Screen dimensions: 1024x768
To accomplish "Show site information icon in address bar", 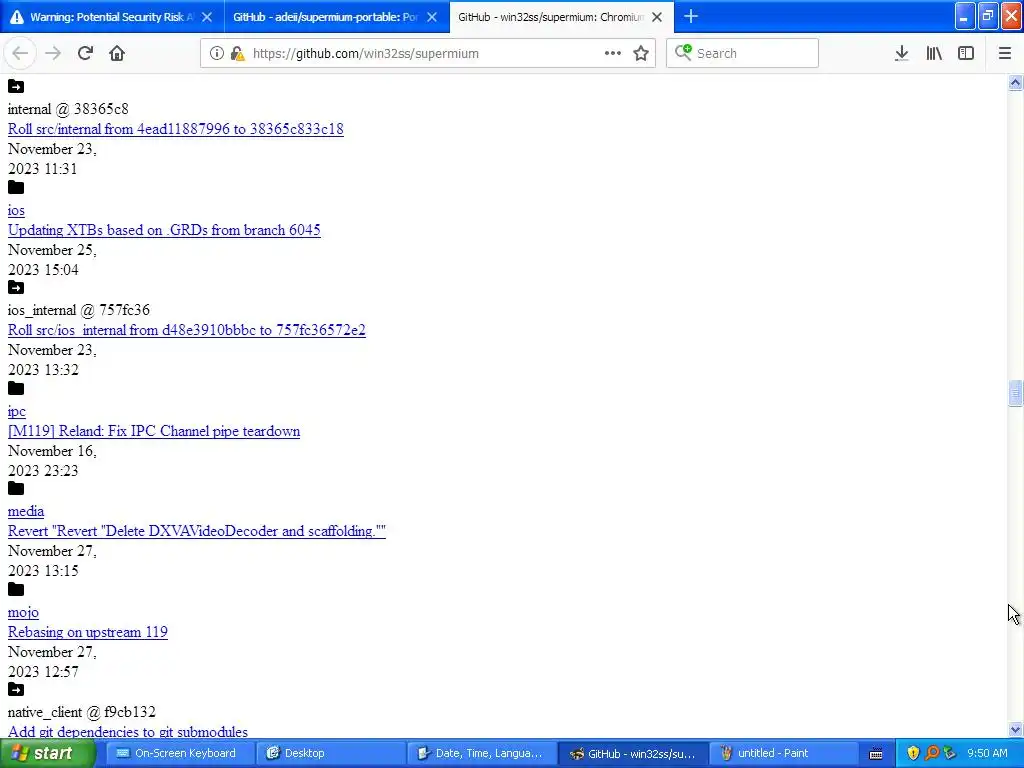I will (217, 54).
